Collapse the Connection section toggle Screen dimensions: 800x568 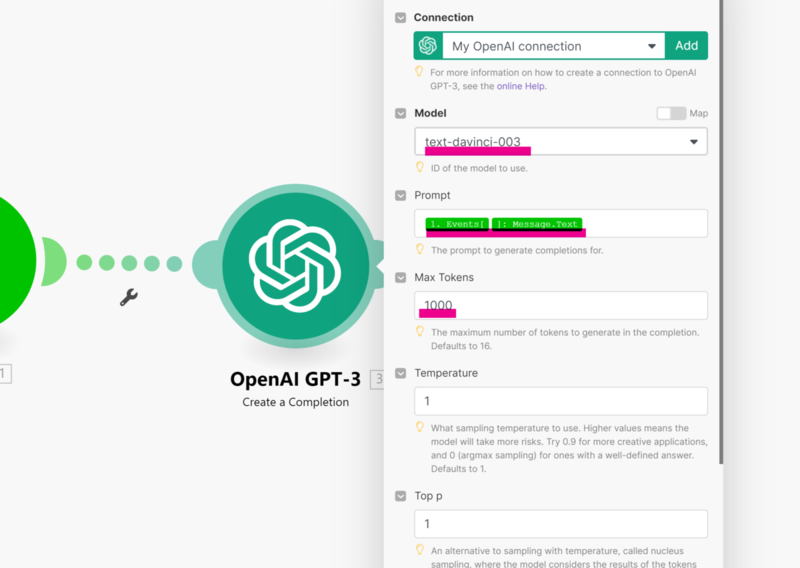tap(401, 18)
